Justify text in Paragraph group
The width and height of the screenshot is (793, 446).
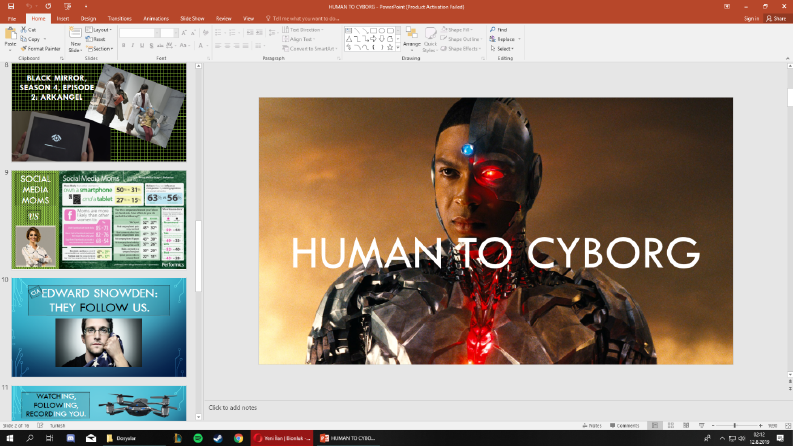click(246, 46)
